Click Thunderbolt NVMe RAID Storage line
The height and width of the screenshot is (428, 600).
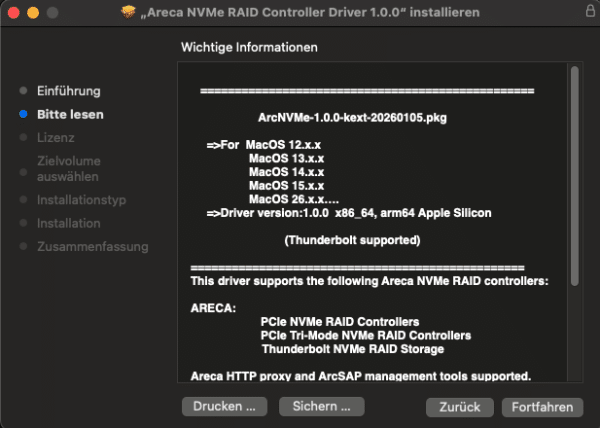click(x=353, y=349)
